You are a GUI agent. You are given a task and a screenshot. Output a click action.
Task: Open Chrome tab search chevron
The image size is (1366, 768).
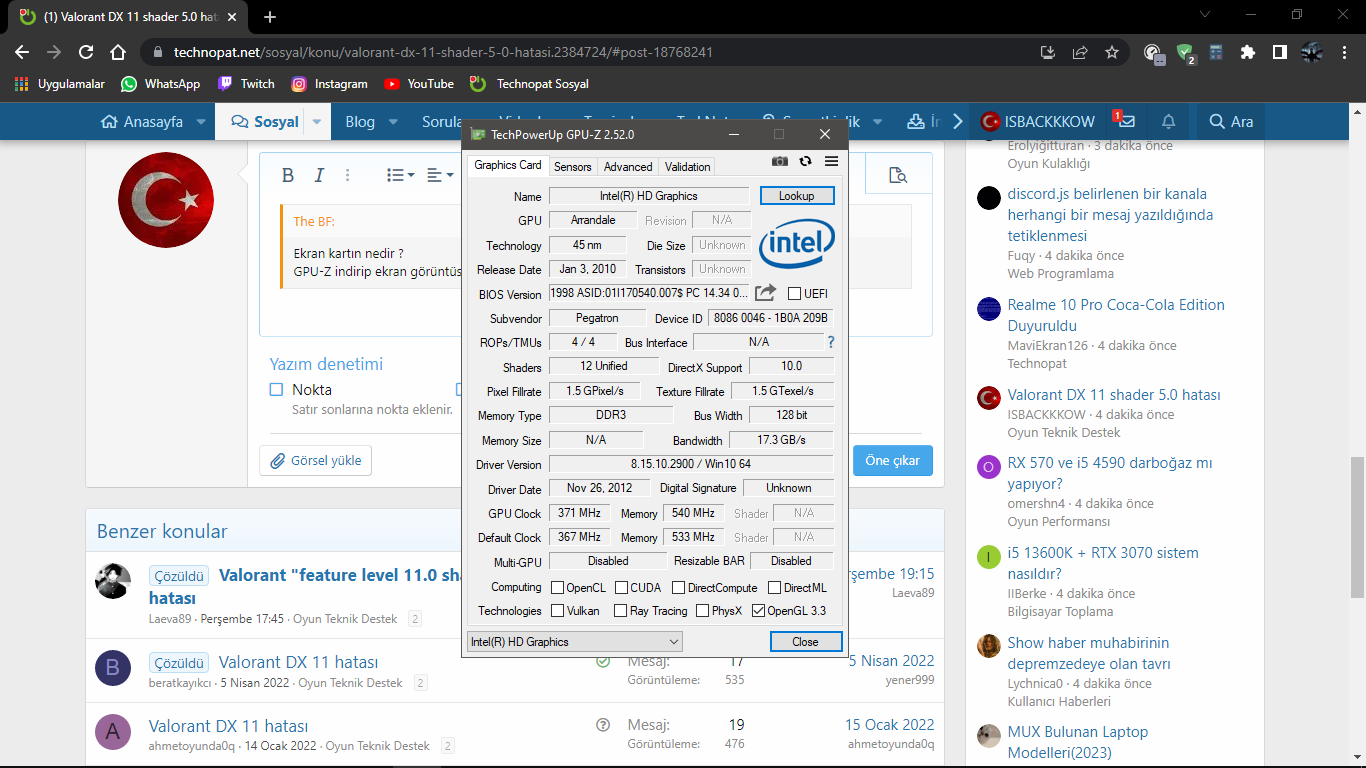[1205, 16]
